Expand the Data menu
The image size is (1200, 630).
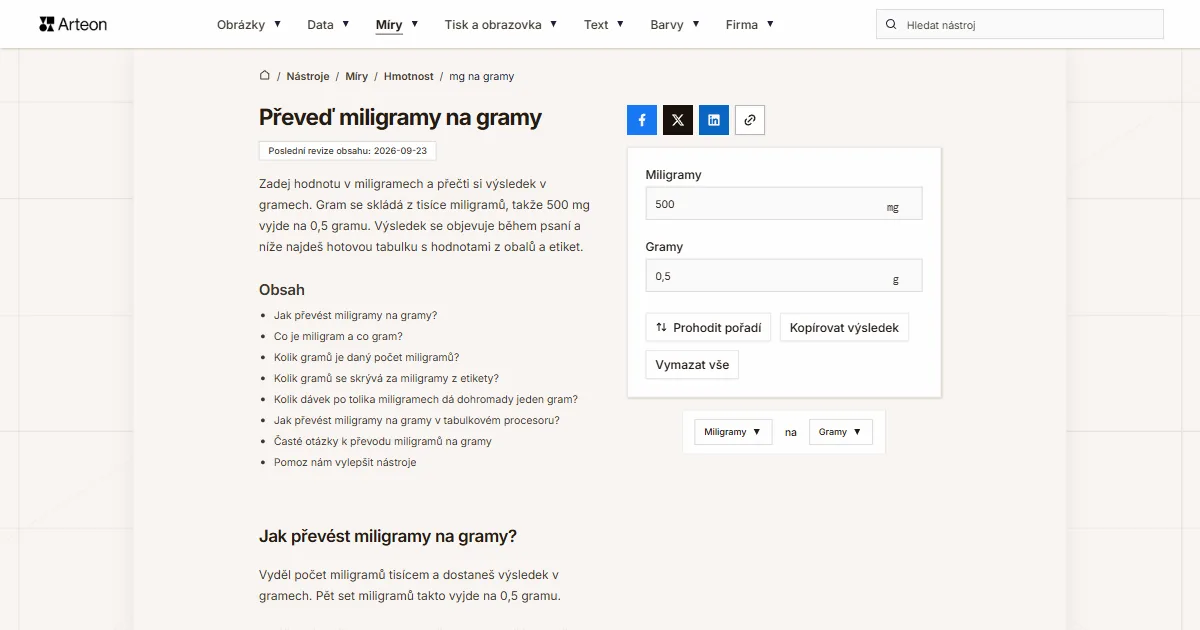click(x=328, y=24)
